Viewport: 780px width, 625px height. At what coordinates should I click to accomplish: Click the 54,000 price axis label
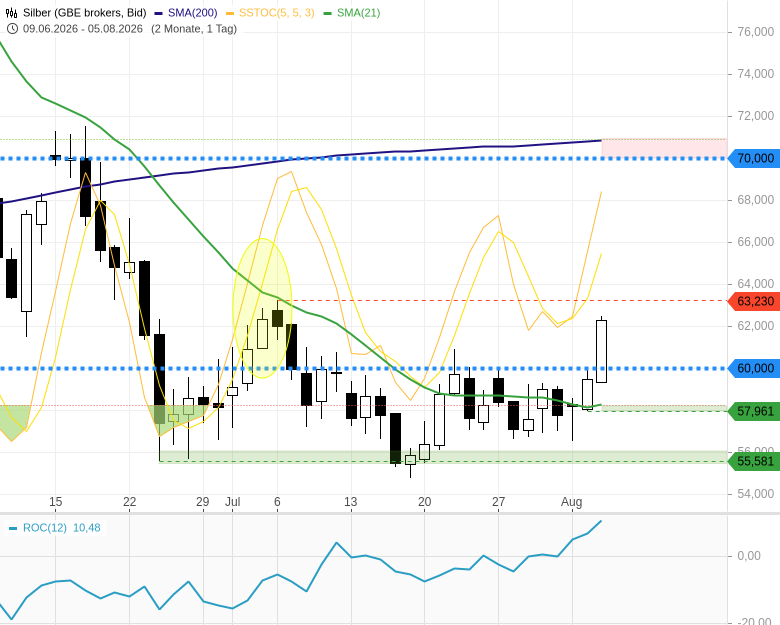[756, 494]
